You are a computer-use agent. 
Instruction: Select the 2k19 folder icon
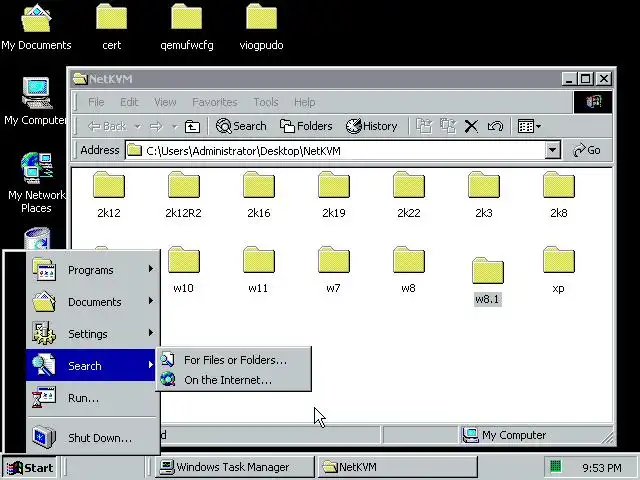coord(334,185)
